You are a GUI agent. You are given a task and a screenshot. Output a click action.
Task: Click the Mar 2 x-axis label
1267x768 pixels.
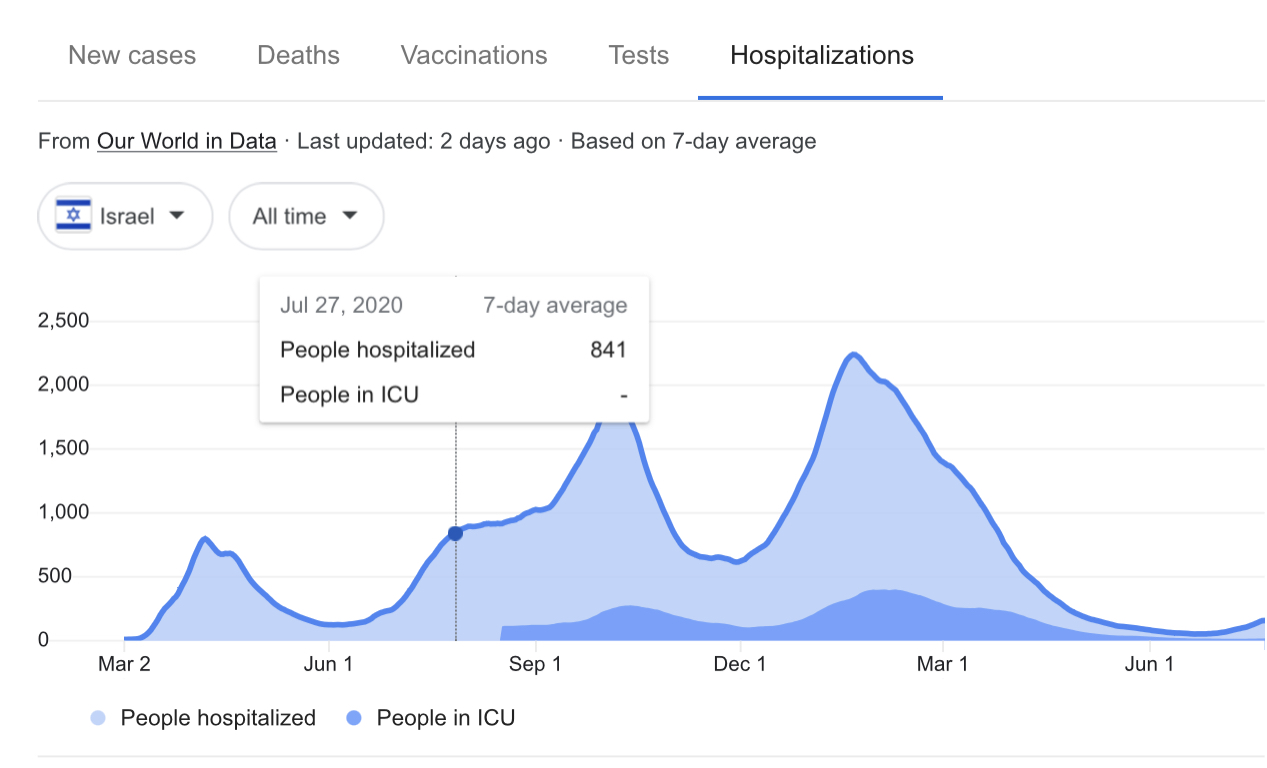click(x=124, y=664)
